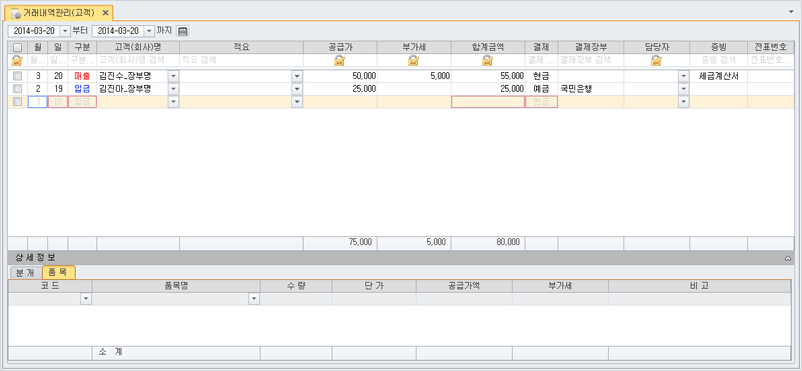Select the 거래내역관리(고객) document tab
The width and height of the screenshot is (802, 371).
point(59,13)
